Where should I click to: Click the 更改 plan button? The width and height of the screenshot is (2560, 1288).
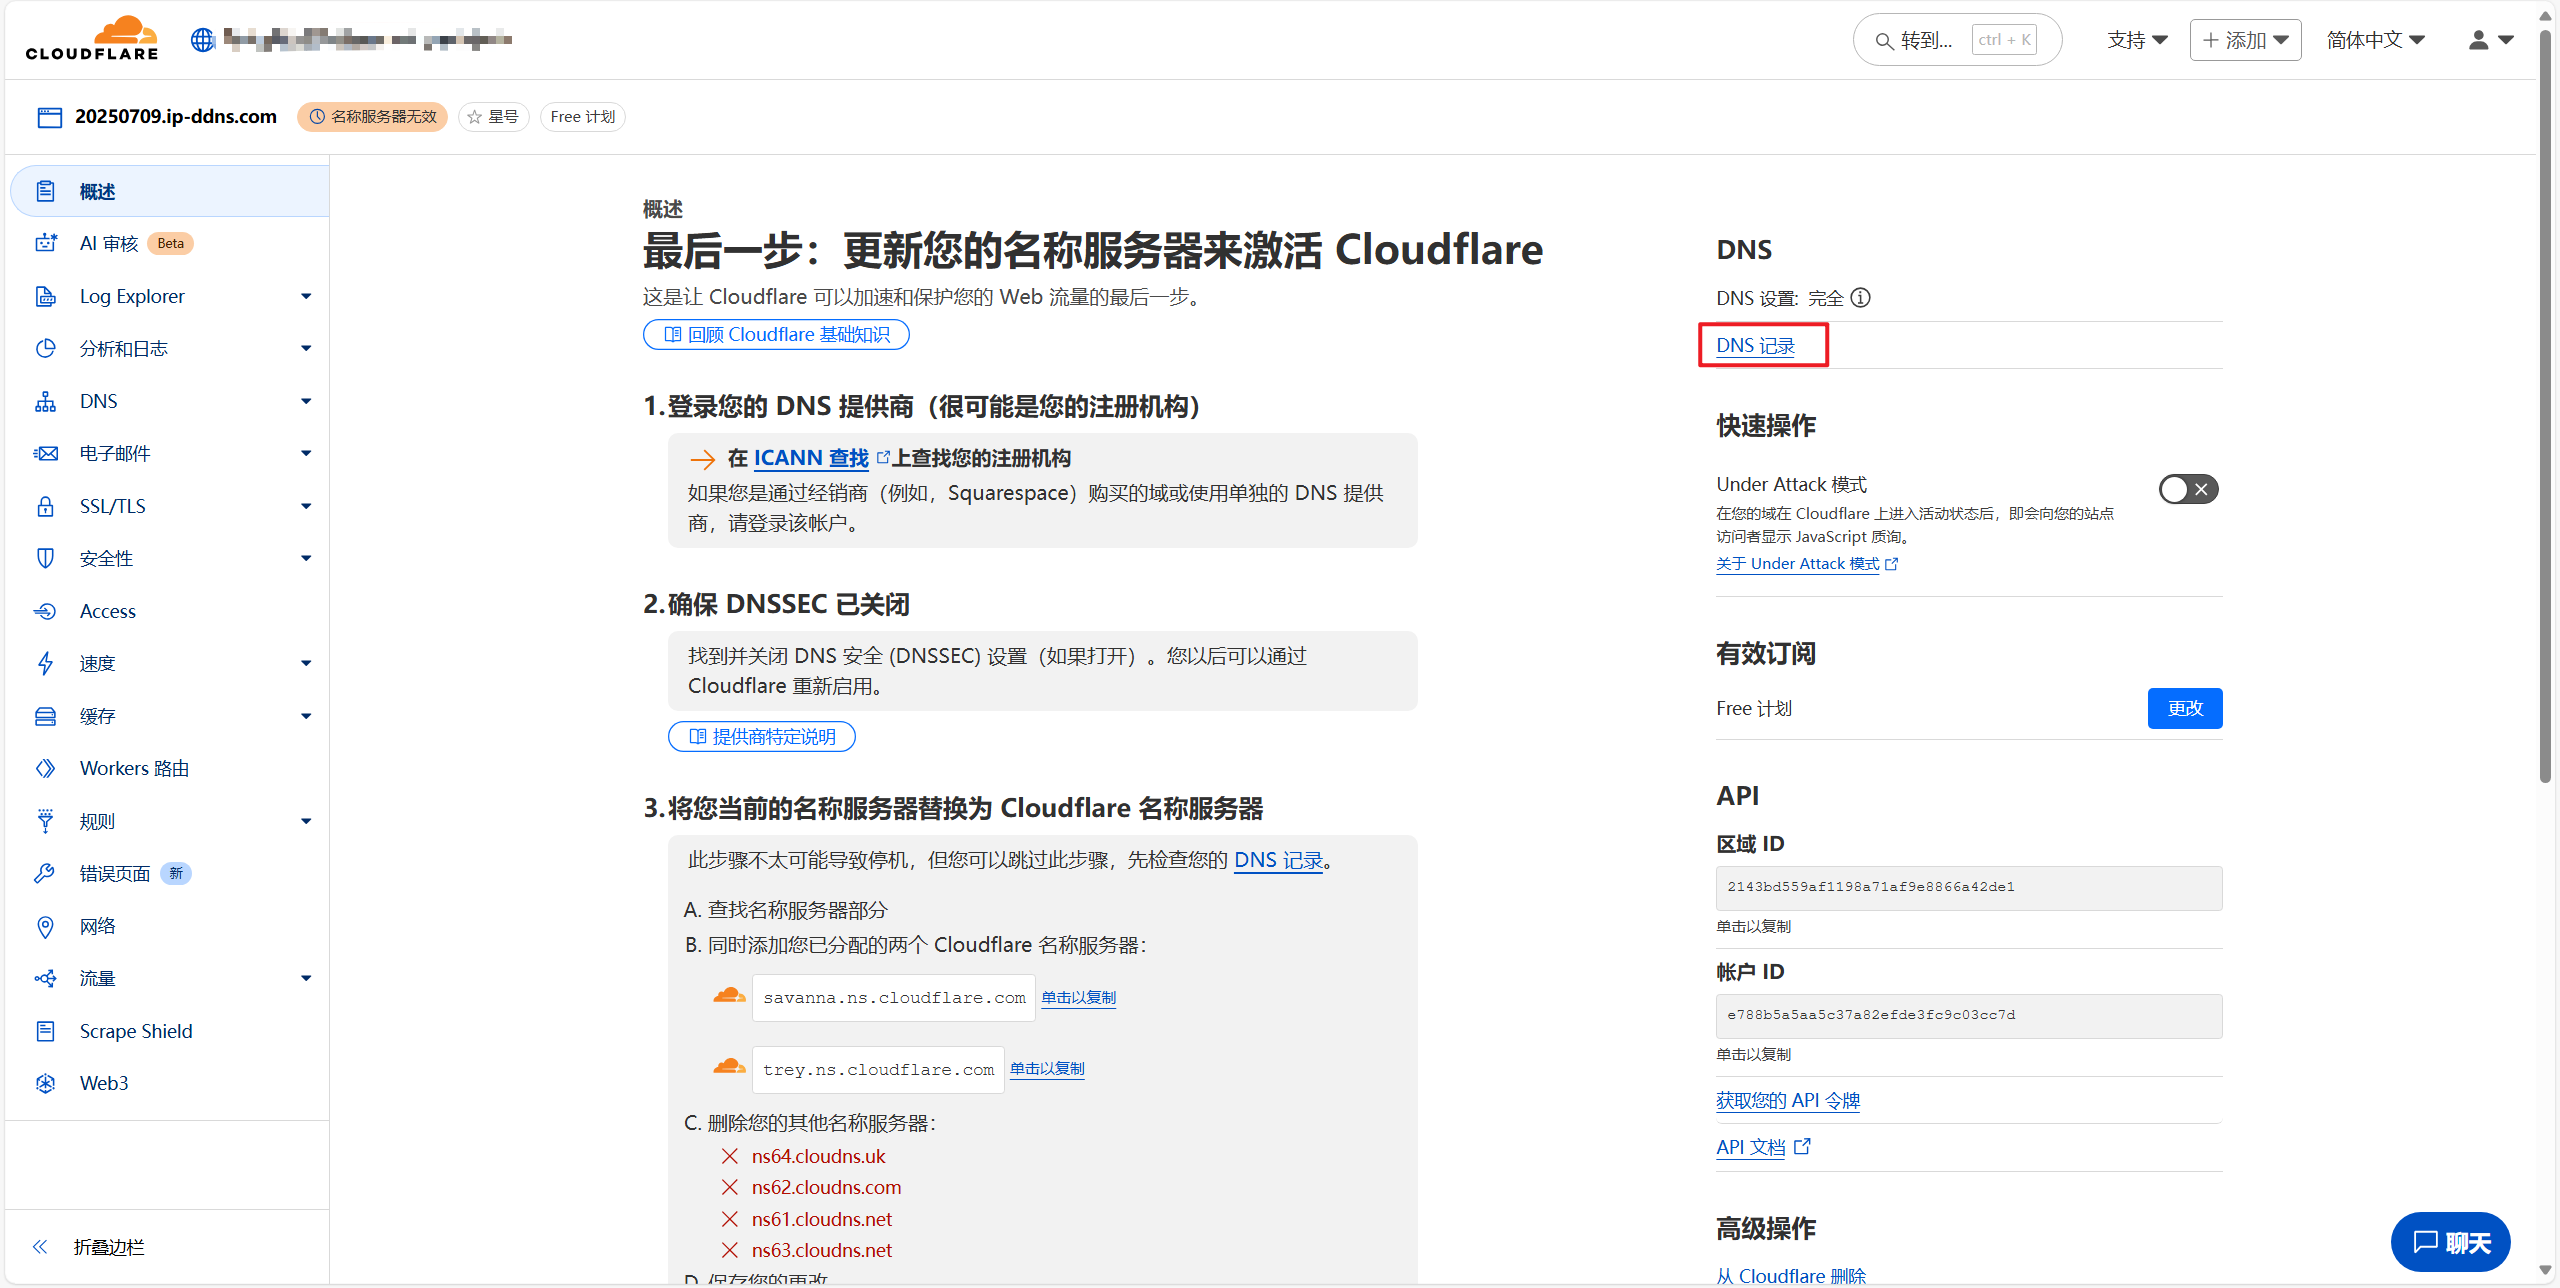pyautogui.click(x=2185, y=708)
